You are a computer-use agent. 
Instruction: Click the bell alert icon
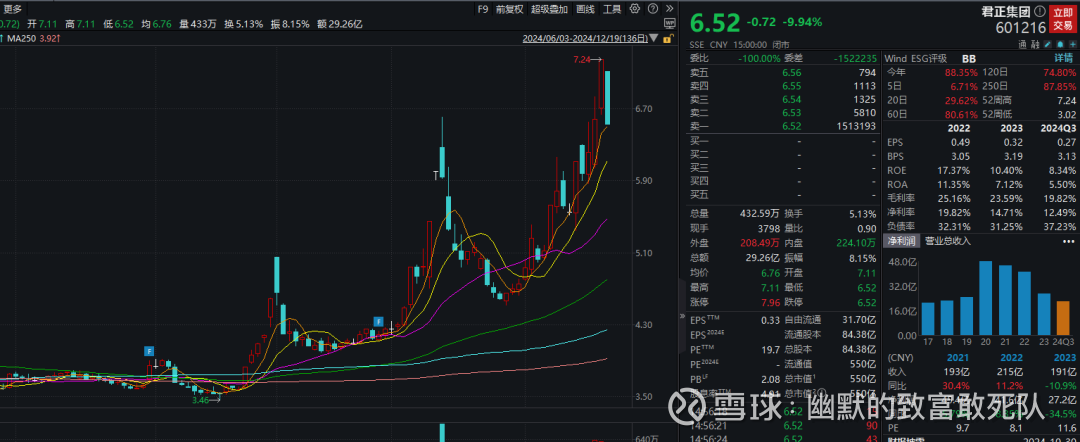(x=1060, y=45)
